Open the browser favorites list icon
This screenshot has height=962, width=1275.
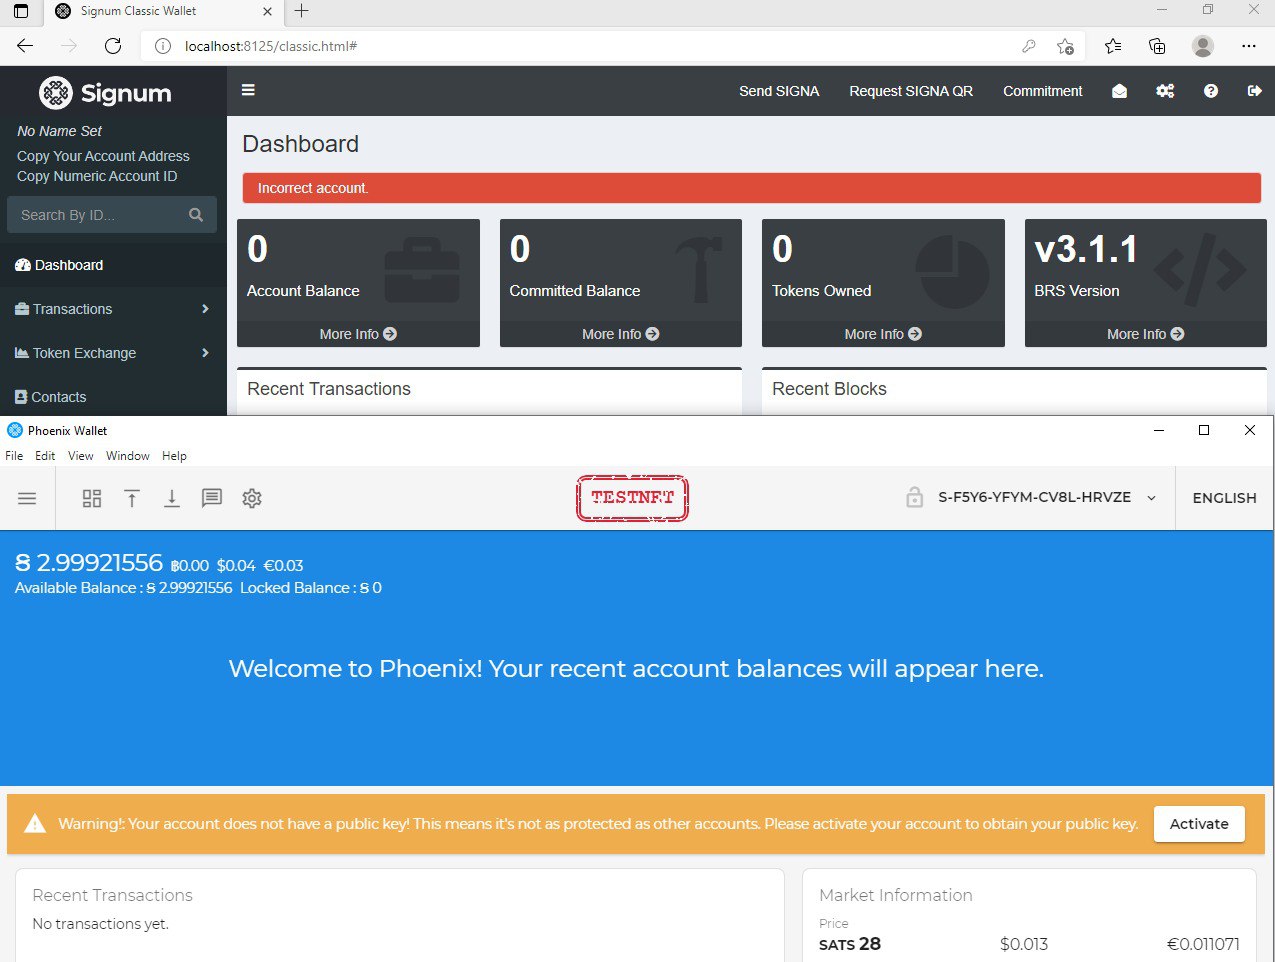pos(1113,46)
